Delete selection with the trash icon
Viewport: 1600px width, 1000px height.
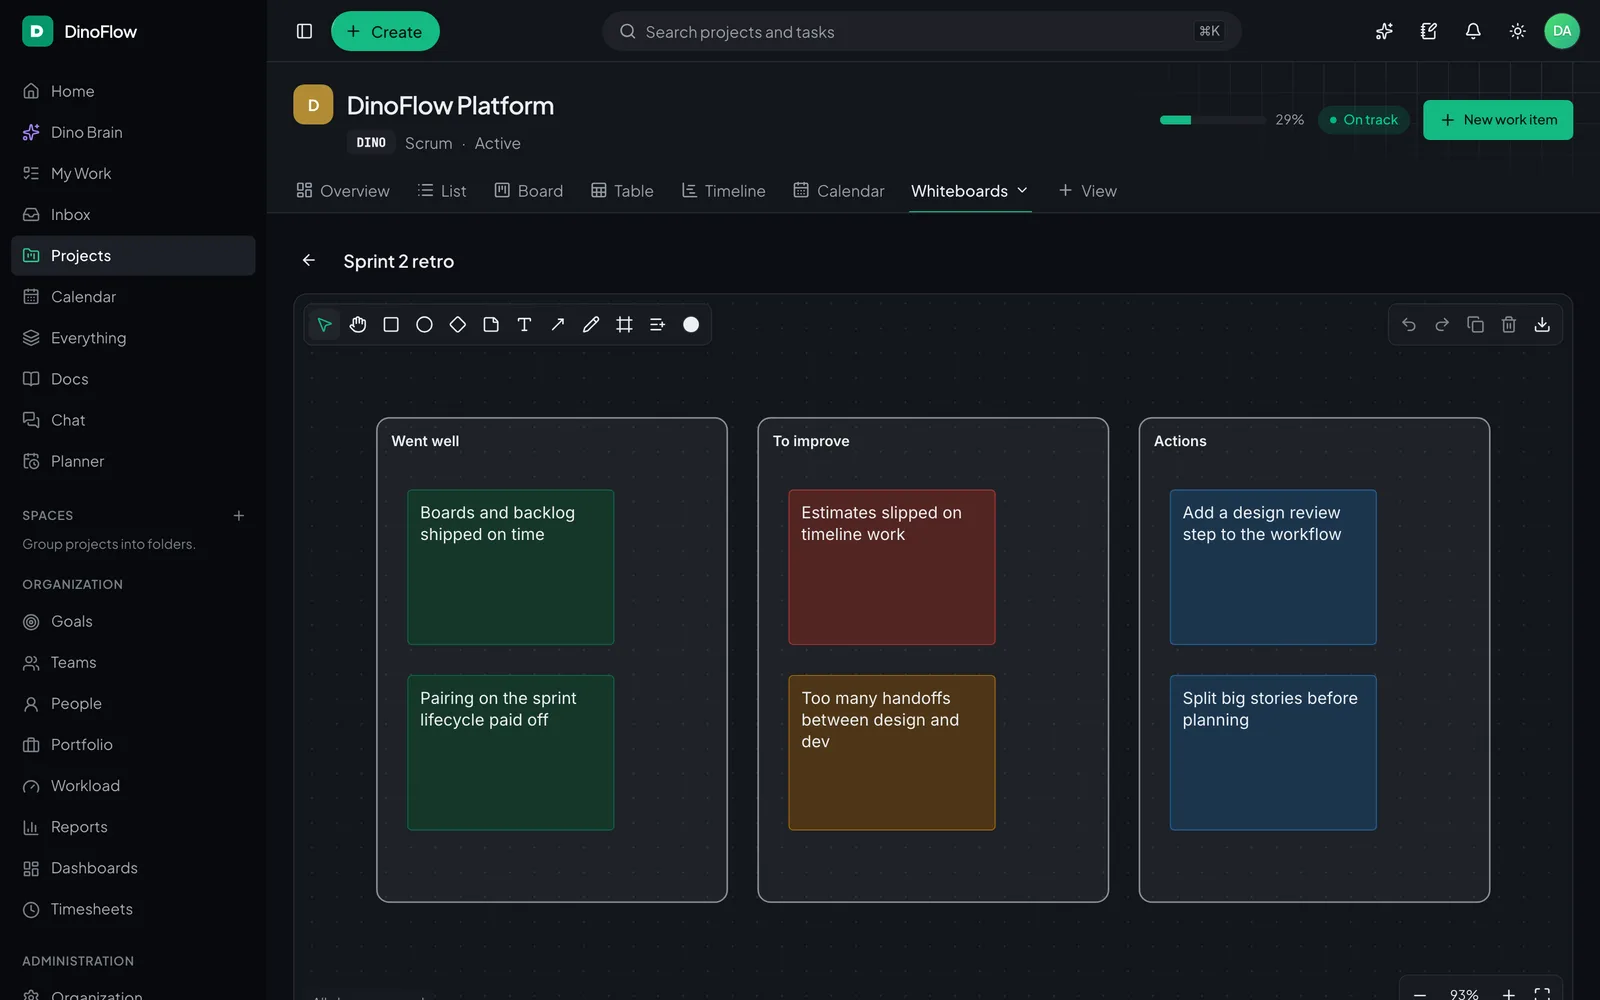(1509, 324)
